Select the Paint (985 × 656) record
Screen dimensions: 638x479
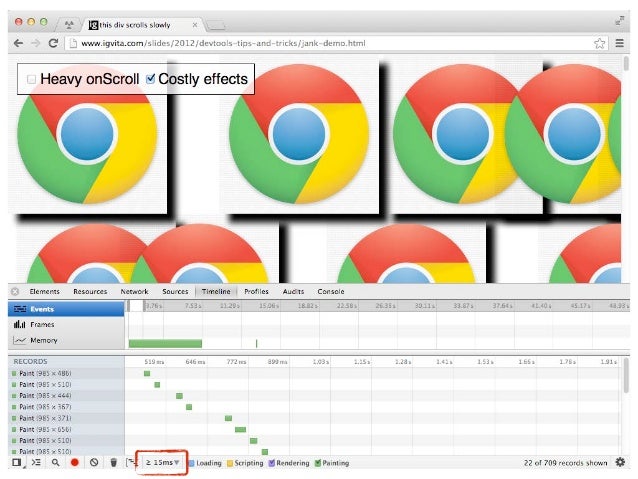(66, 429)
